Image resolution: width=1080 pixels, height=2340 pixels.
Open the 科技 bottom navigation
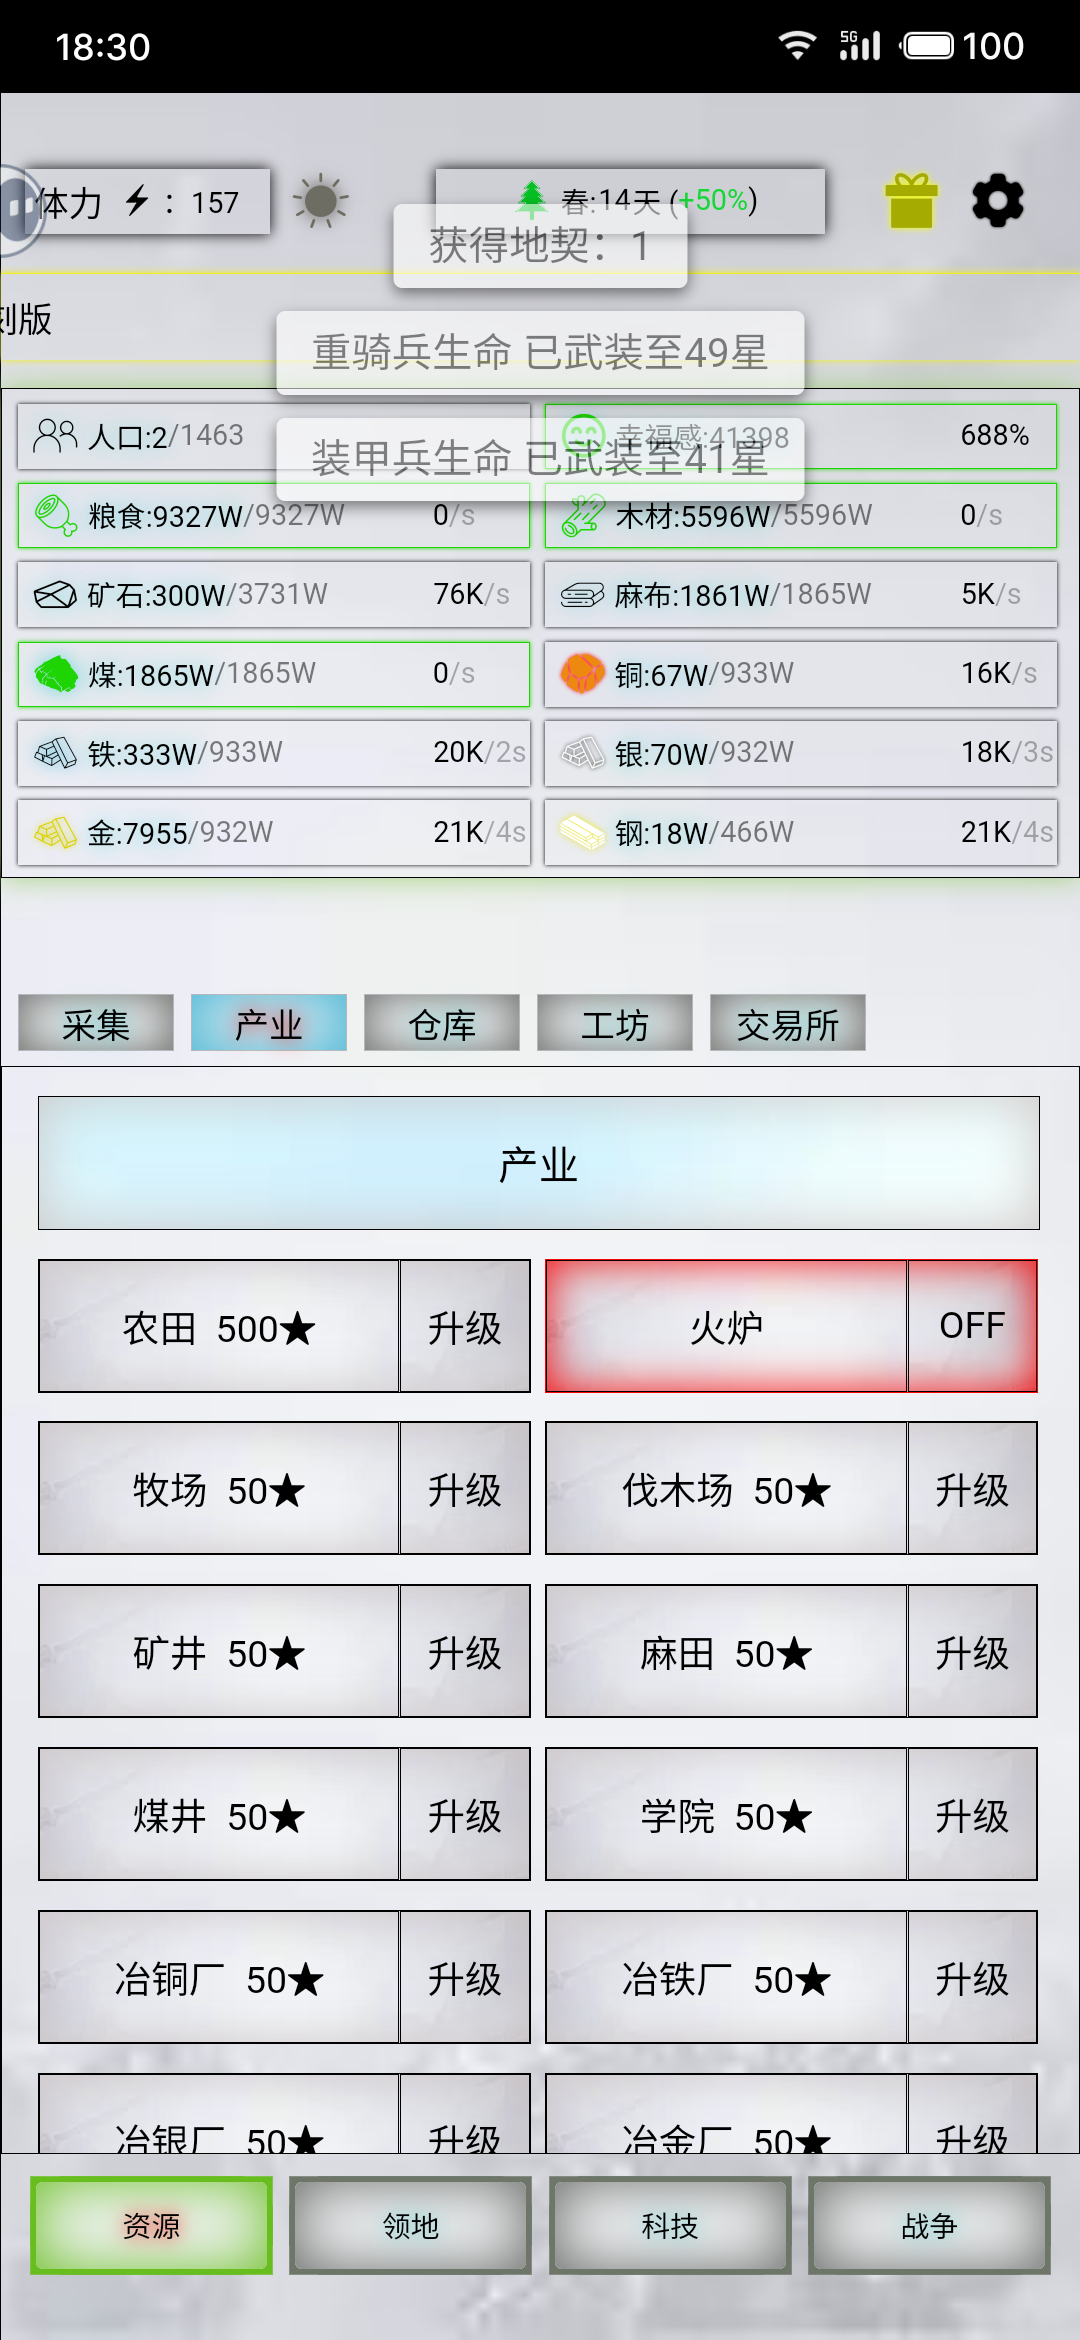point(670,2226)
